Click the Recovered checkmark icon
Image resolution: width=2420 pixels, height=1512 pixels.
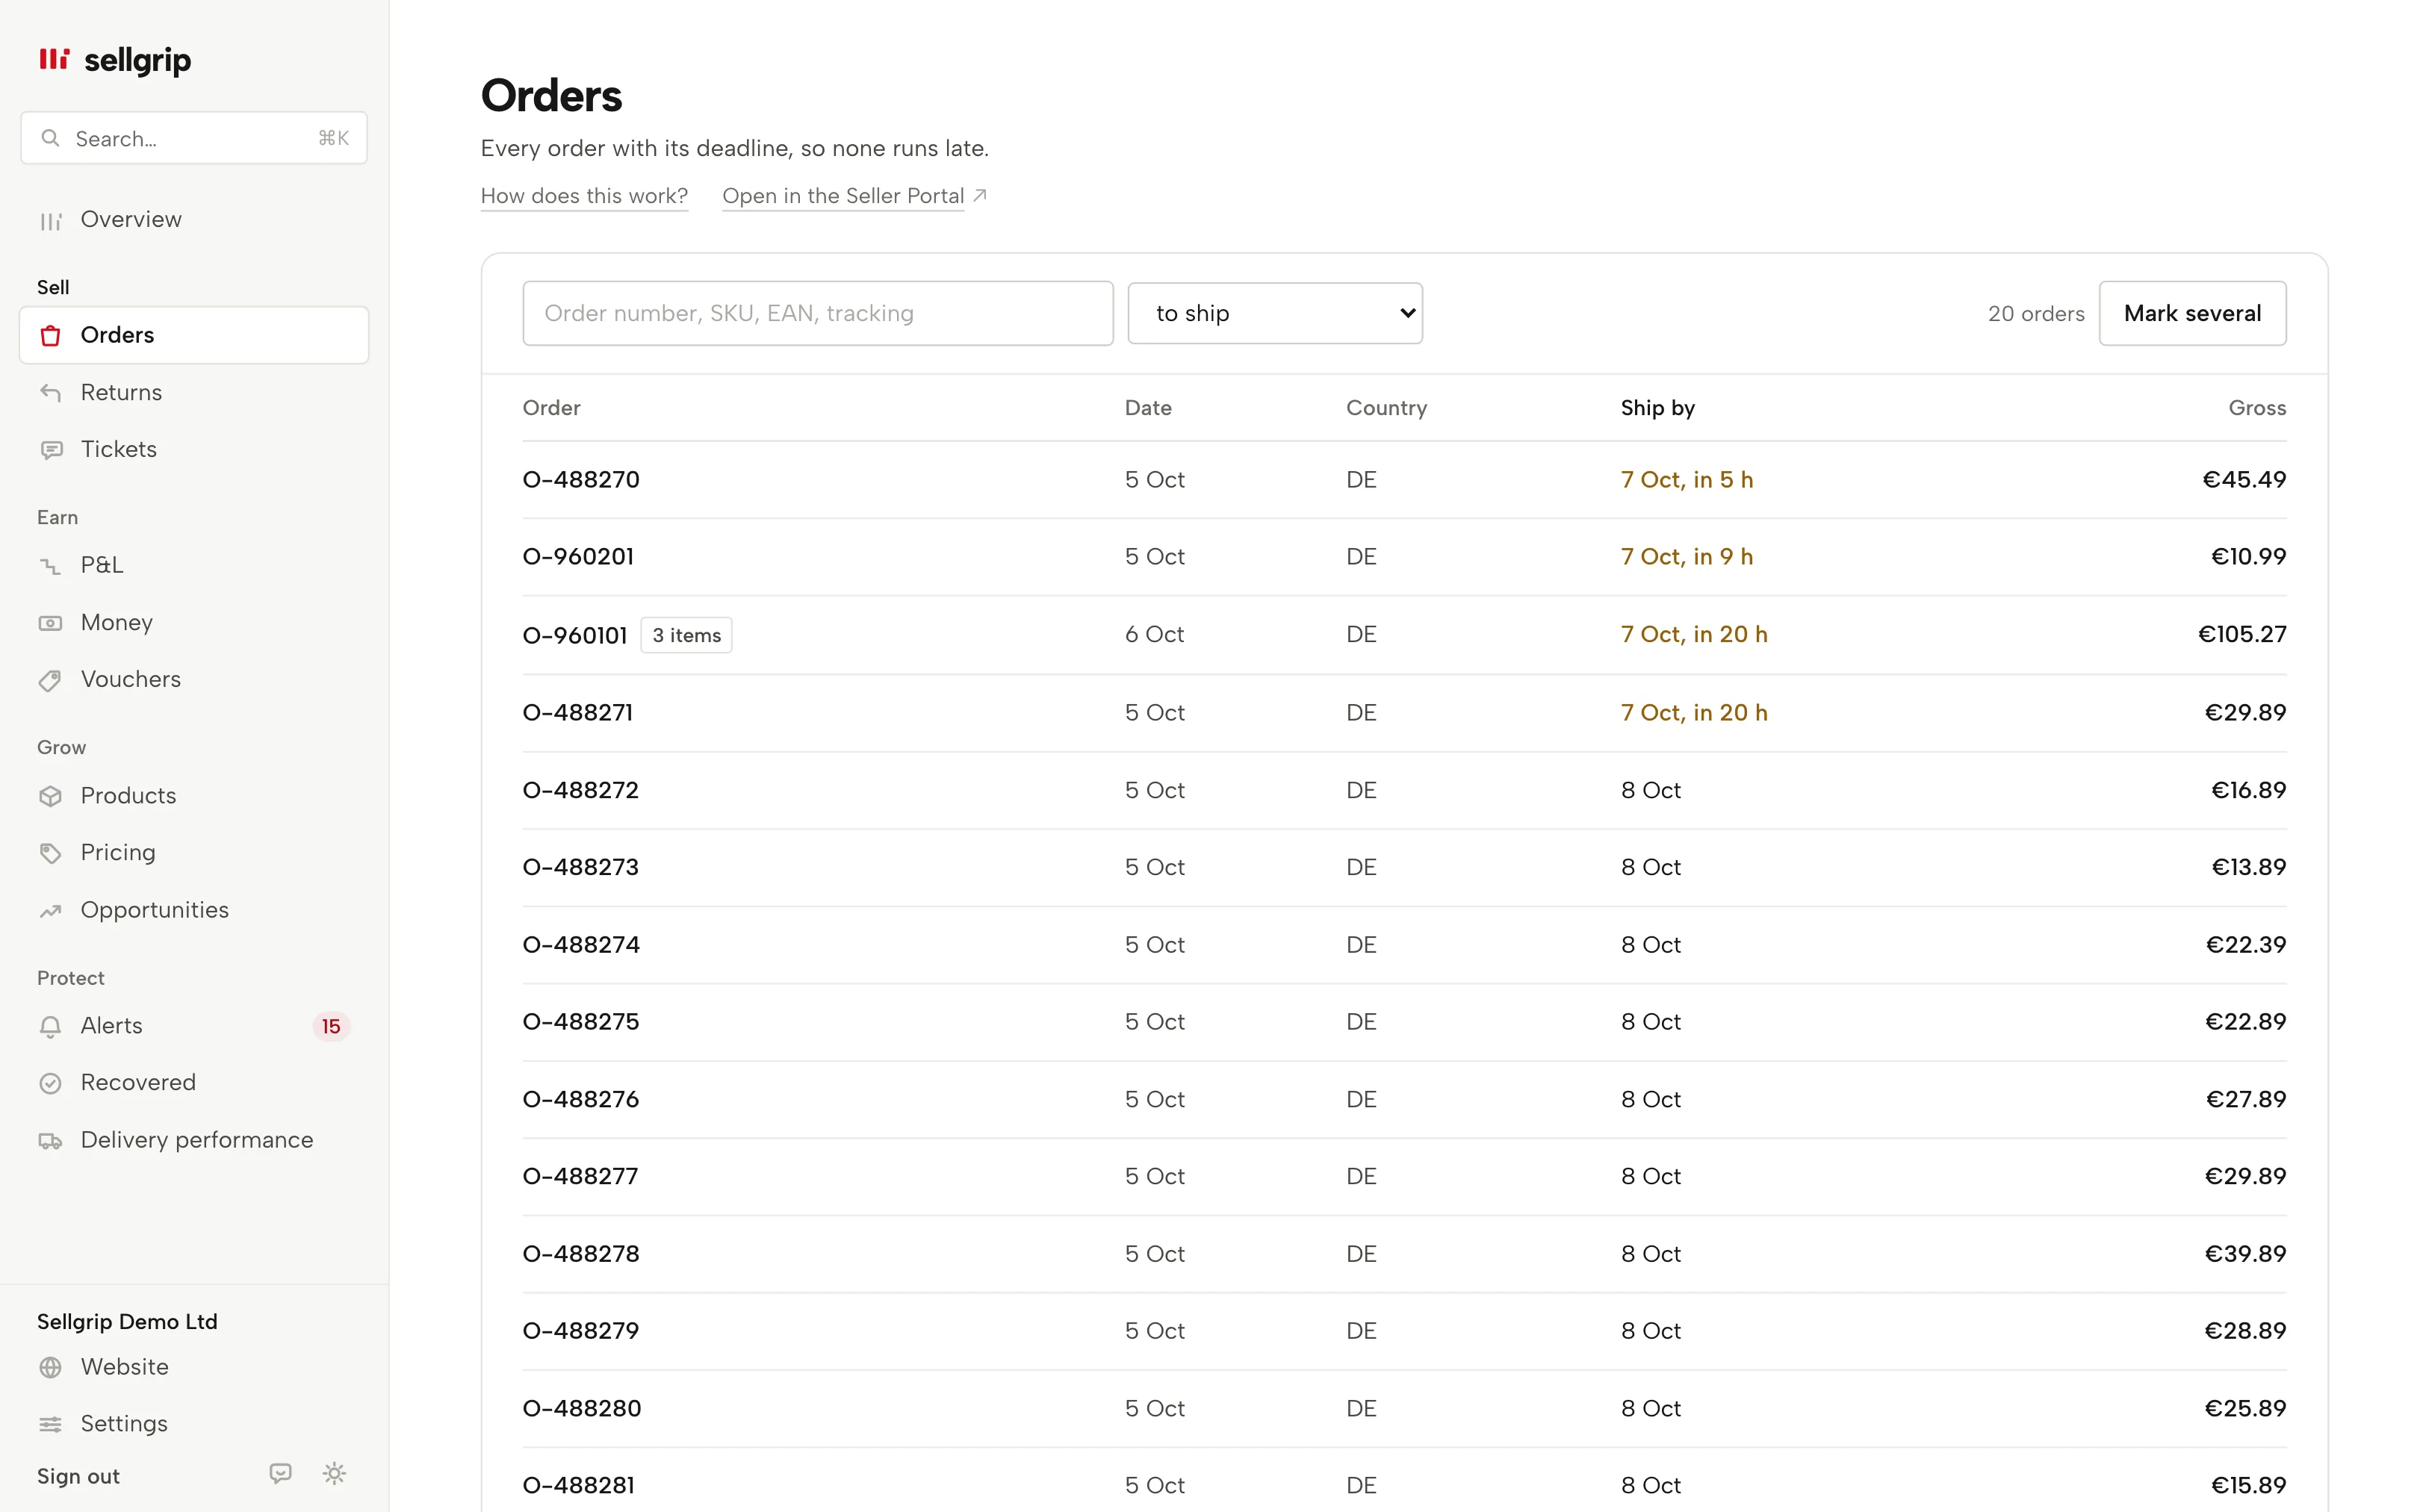[x=50, y=1083]
